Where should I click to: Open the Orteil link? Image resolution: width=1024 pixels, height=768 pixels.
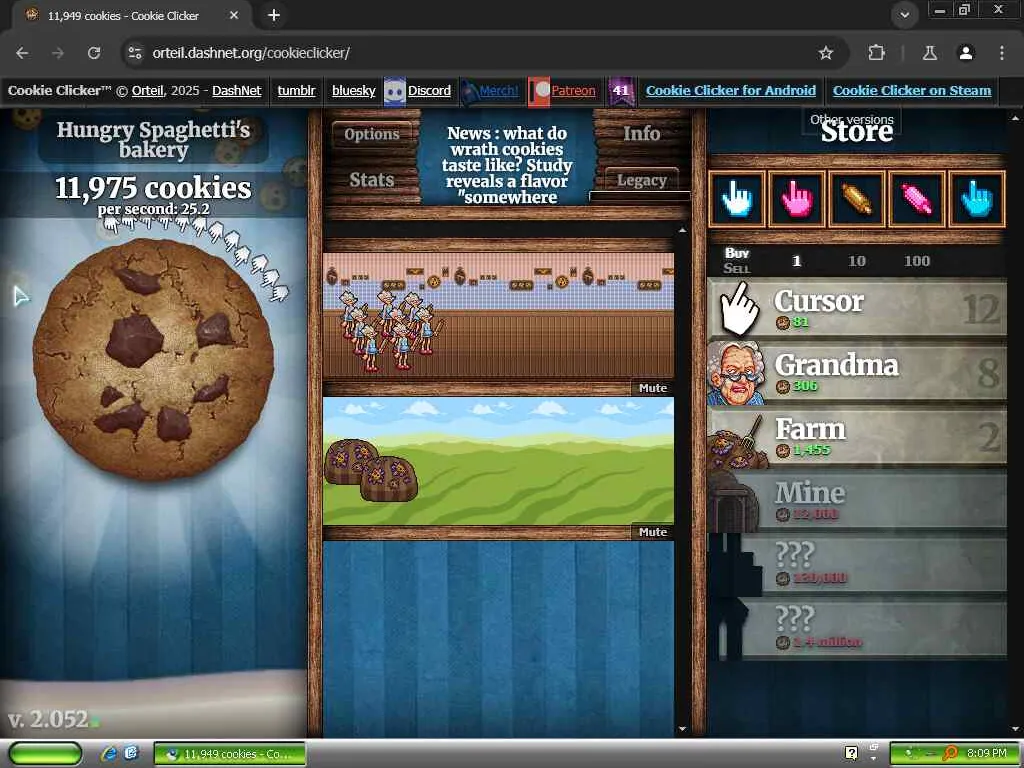tap(148, 91)
